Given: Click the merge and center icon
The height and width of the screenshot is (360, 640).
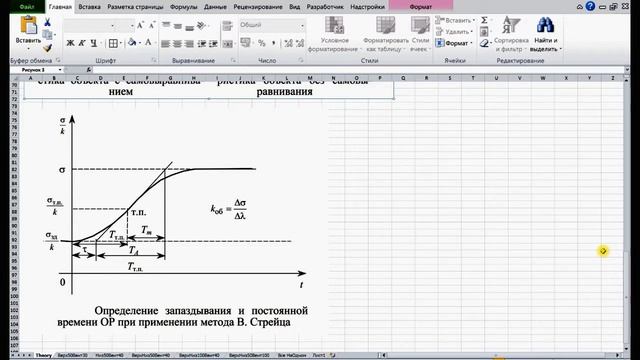Looking at the screenshot, I should point(228,43).
